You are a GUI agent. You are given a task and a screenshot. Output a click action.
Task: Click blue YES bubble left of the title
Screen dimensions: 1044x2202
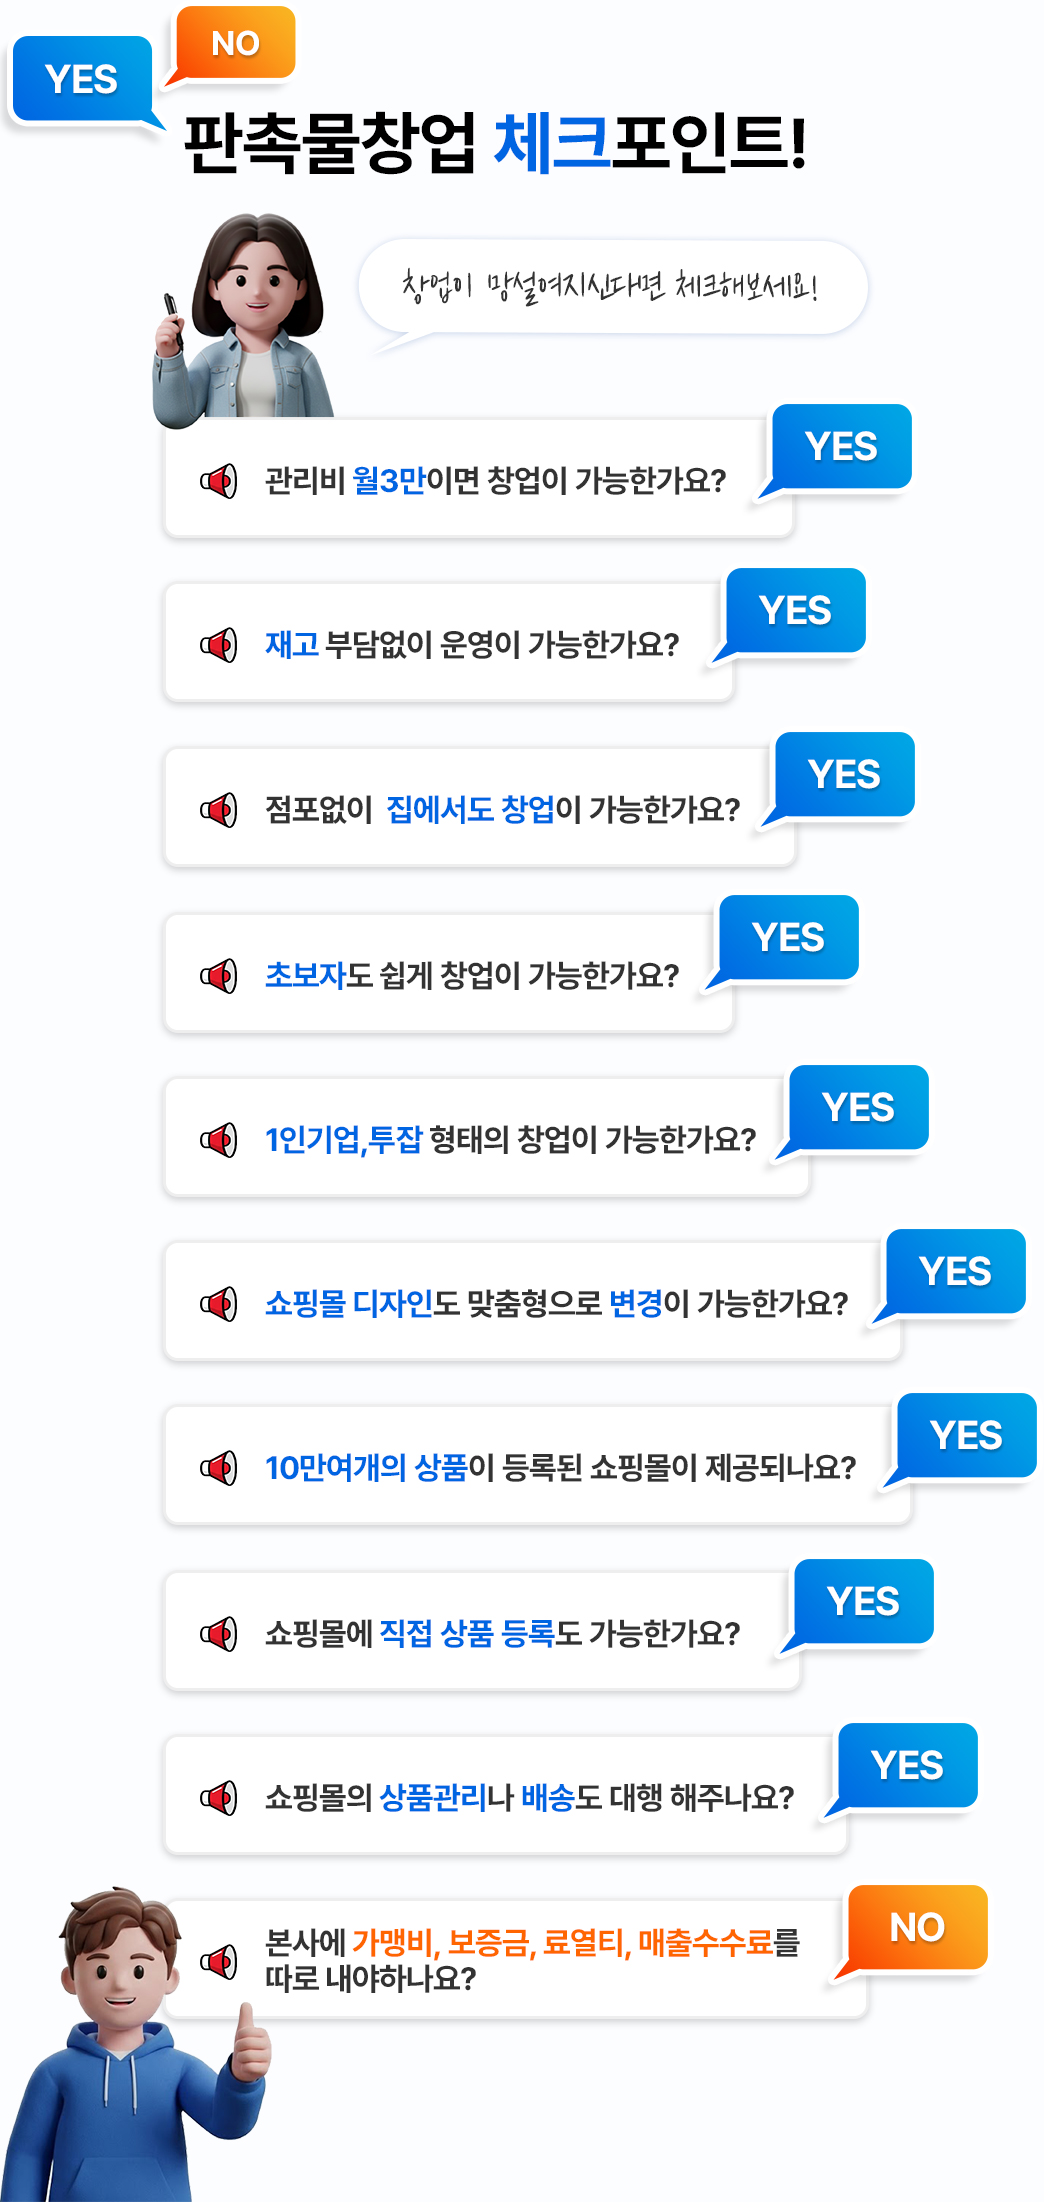click(x=82, y=79)
